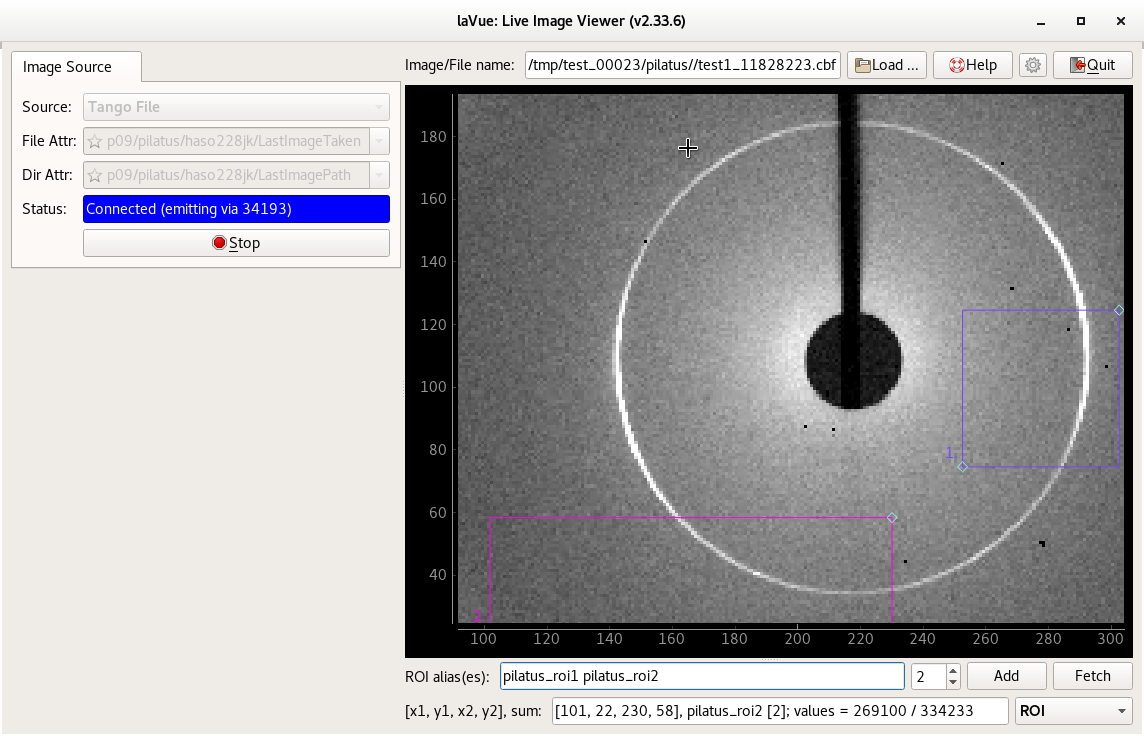The image size is (1144, 736).
Task: Click the gear configuration icon
Action: [x=1033, y=65]
